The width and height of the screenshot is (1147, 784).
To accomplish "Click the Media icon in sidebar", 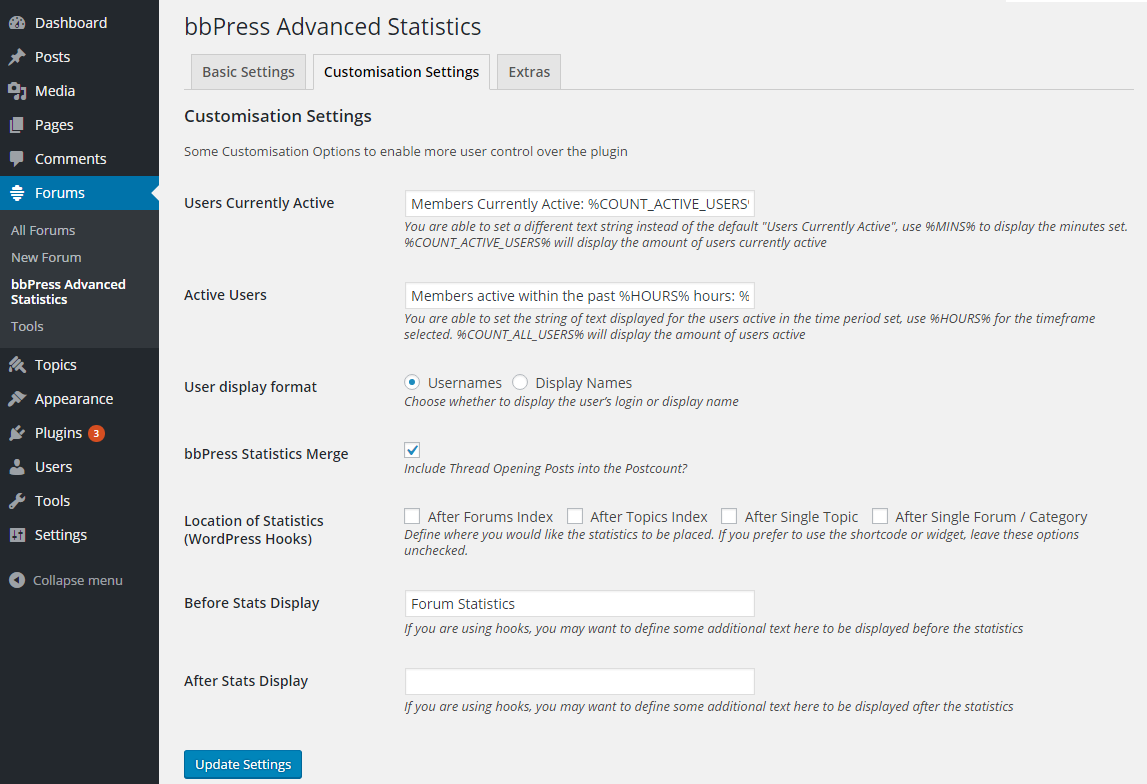I will click(x=17, y=91).
